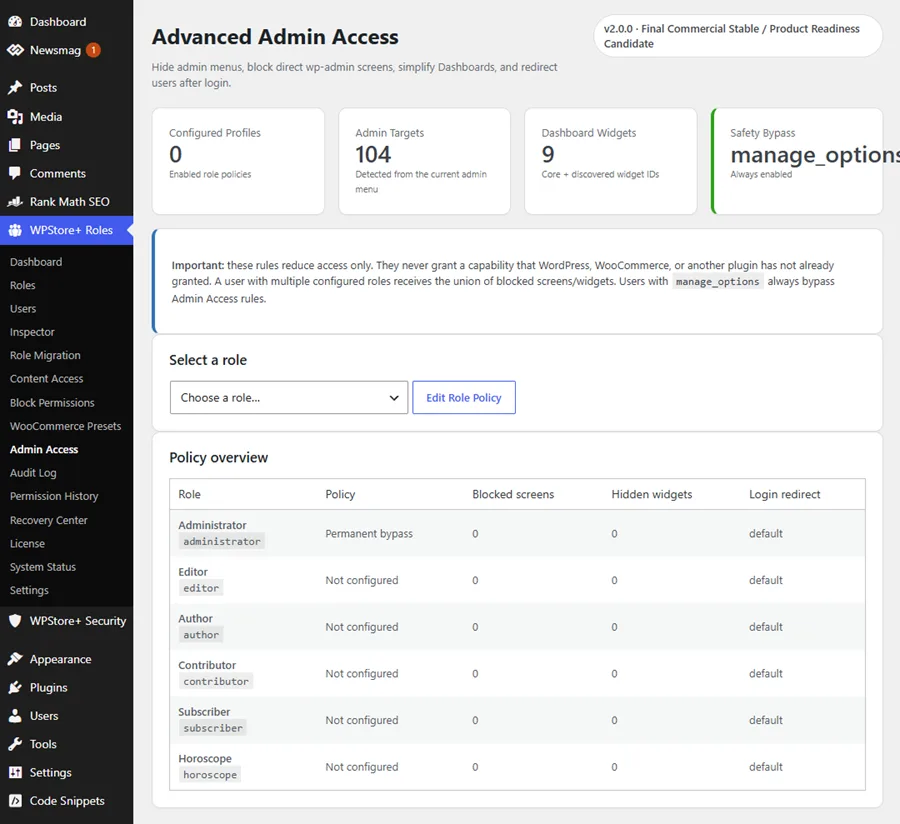Screen dimensions: 900x824
Task: Open the Role Migration submenu item
Action: 45,355
